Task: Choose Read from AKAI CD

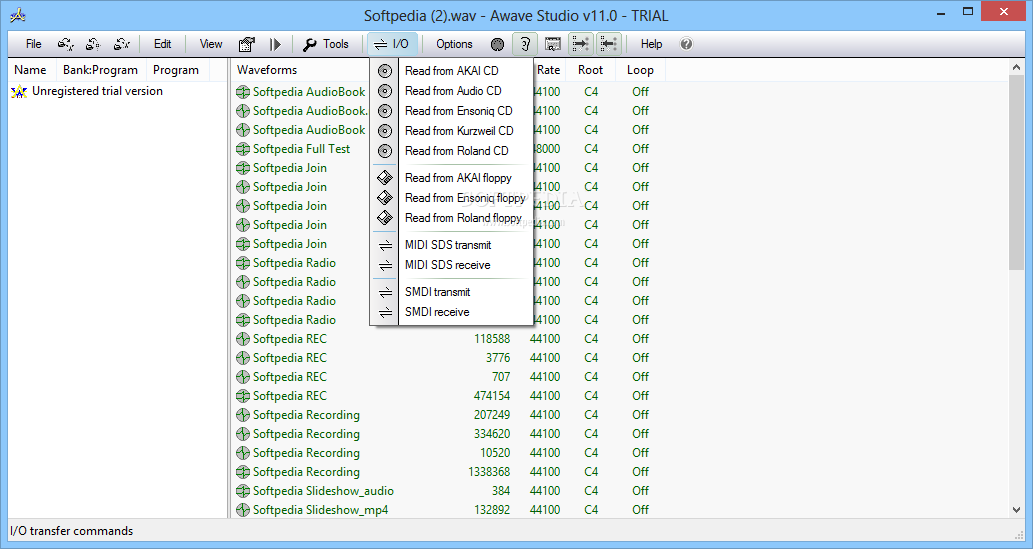Action: [x=452, y=71]
